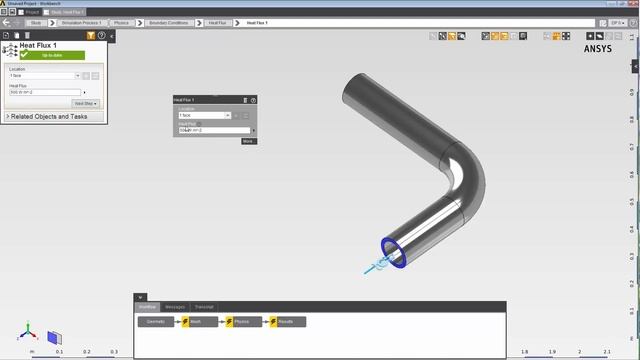Screen dimensions: 640x360
Task: Open the Next Step dropdown button
Action: (x=85, y=104)
